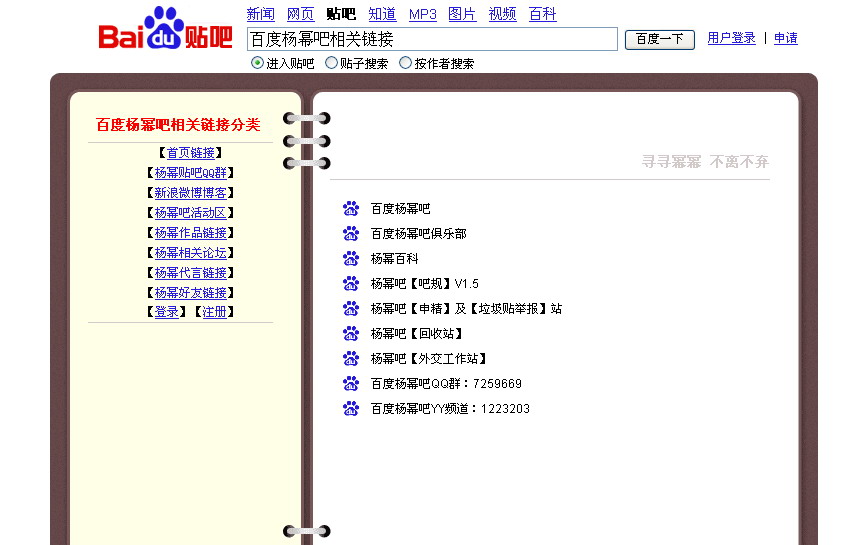Select the 贴吧 navigation item
This screenshot has height=545, width=864.
[x=341, y=14]
